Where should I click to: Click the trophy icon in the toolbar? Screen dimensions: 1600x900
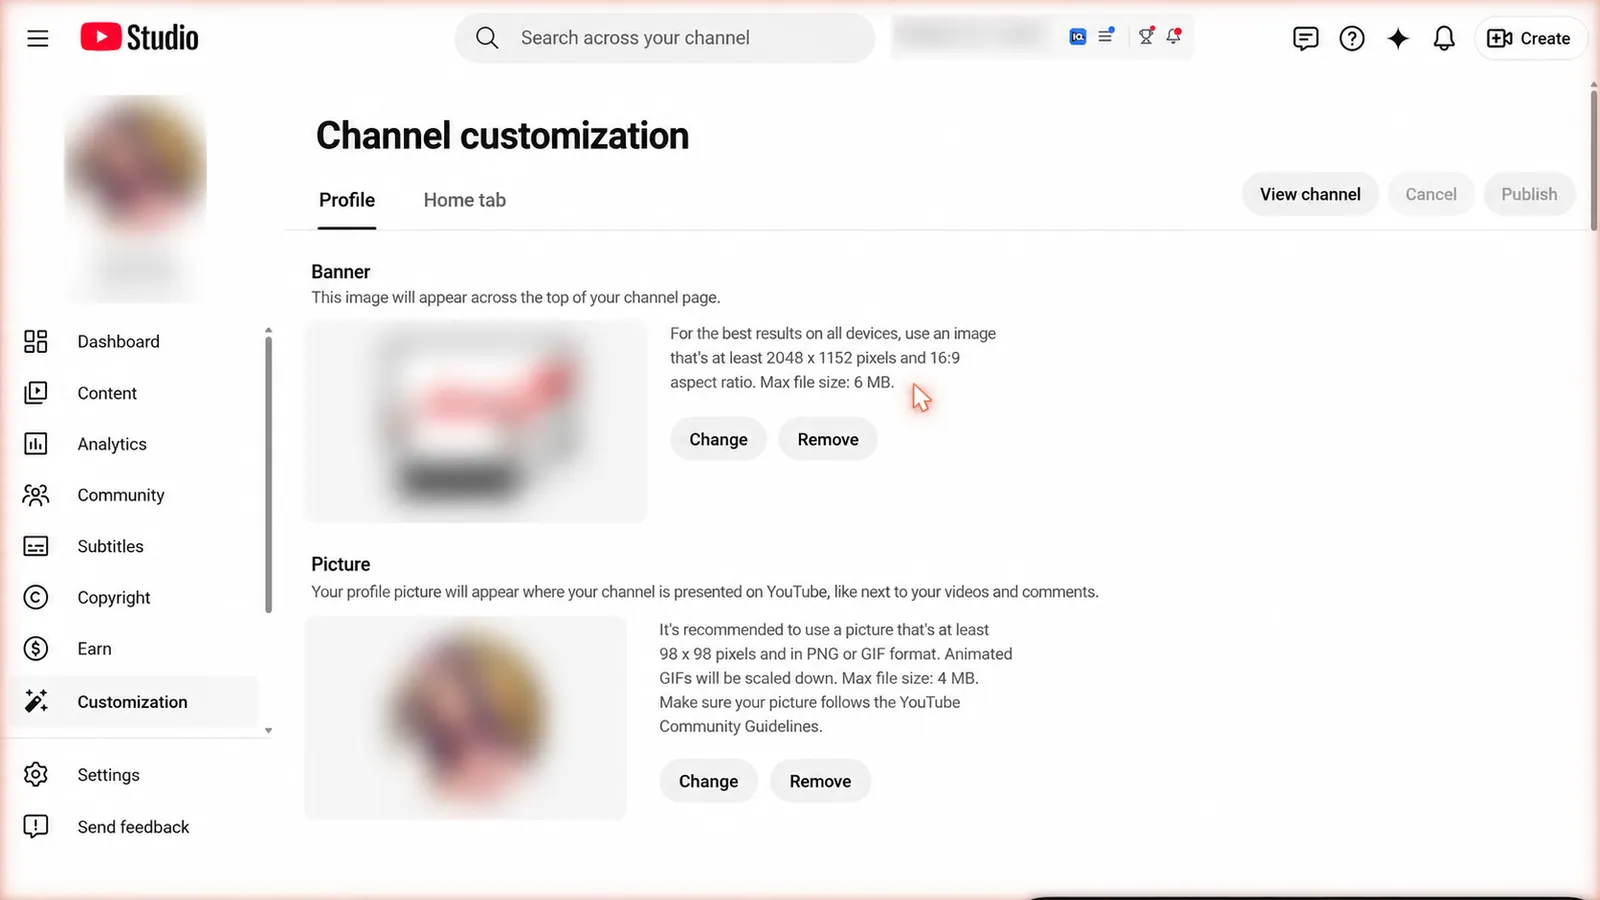click(x=1147, y=36)
